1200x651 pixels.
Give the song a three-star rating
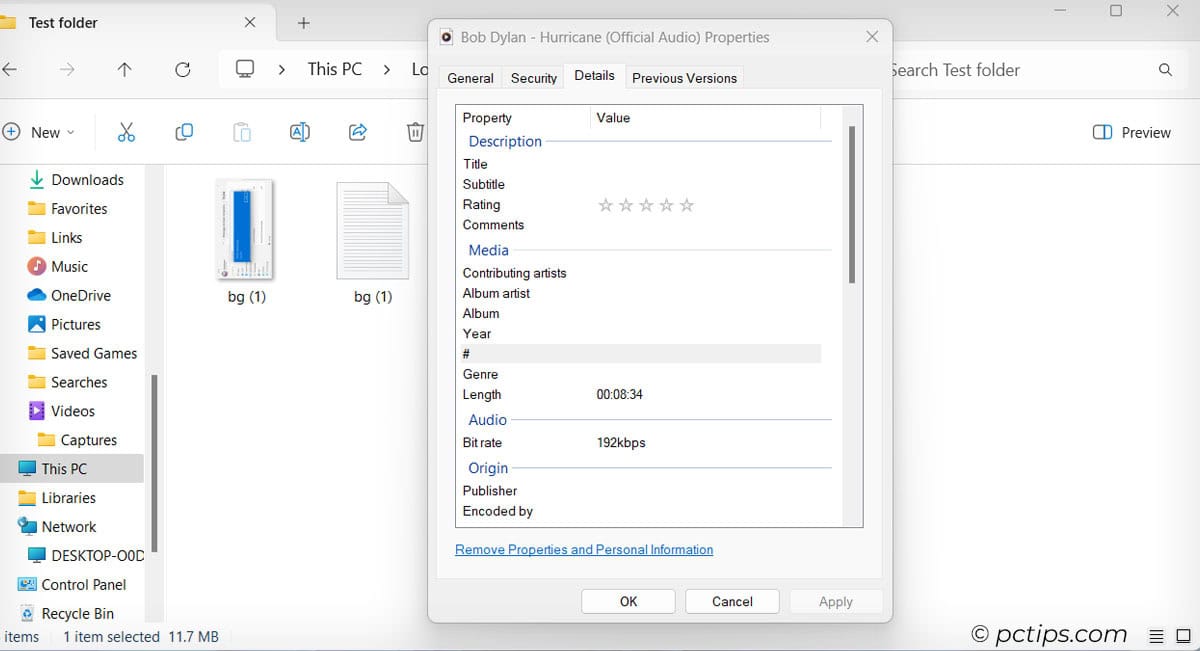[646, 204]
